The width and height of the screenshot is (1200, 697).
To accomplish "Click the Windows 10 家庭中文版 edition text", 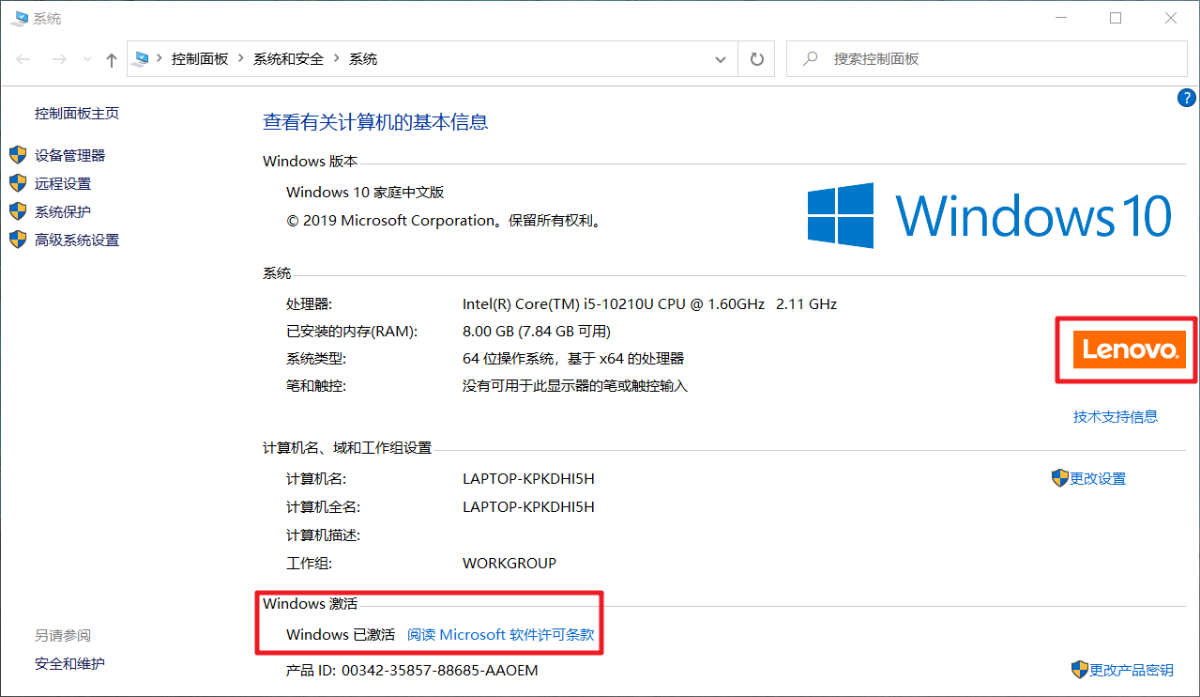I will tap(365, 192).
